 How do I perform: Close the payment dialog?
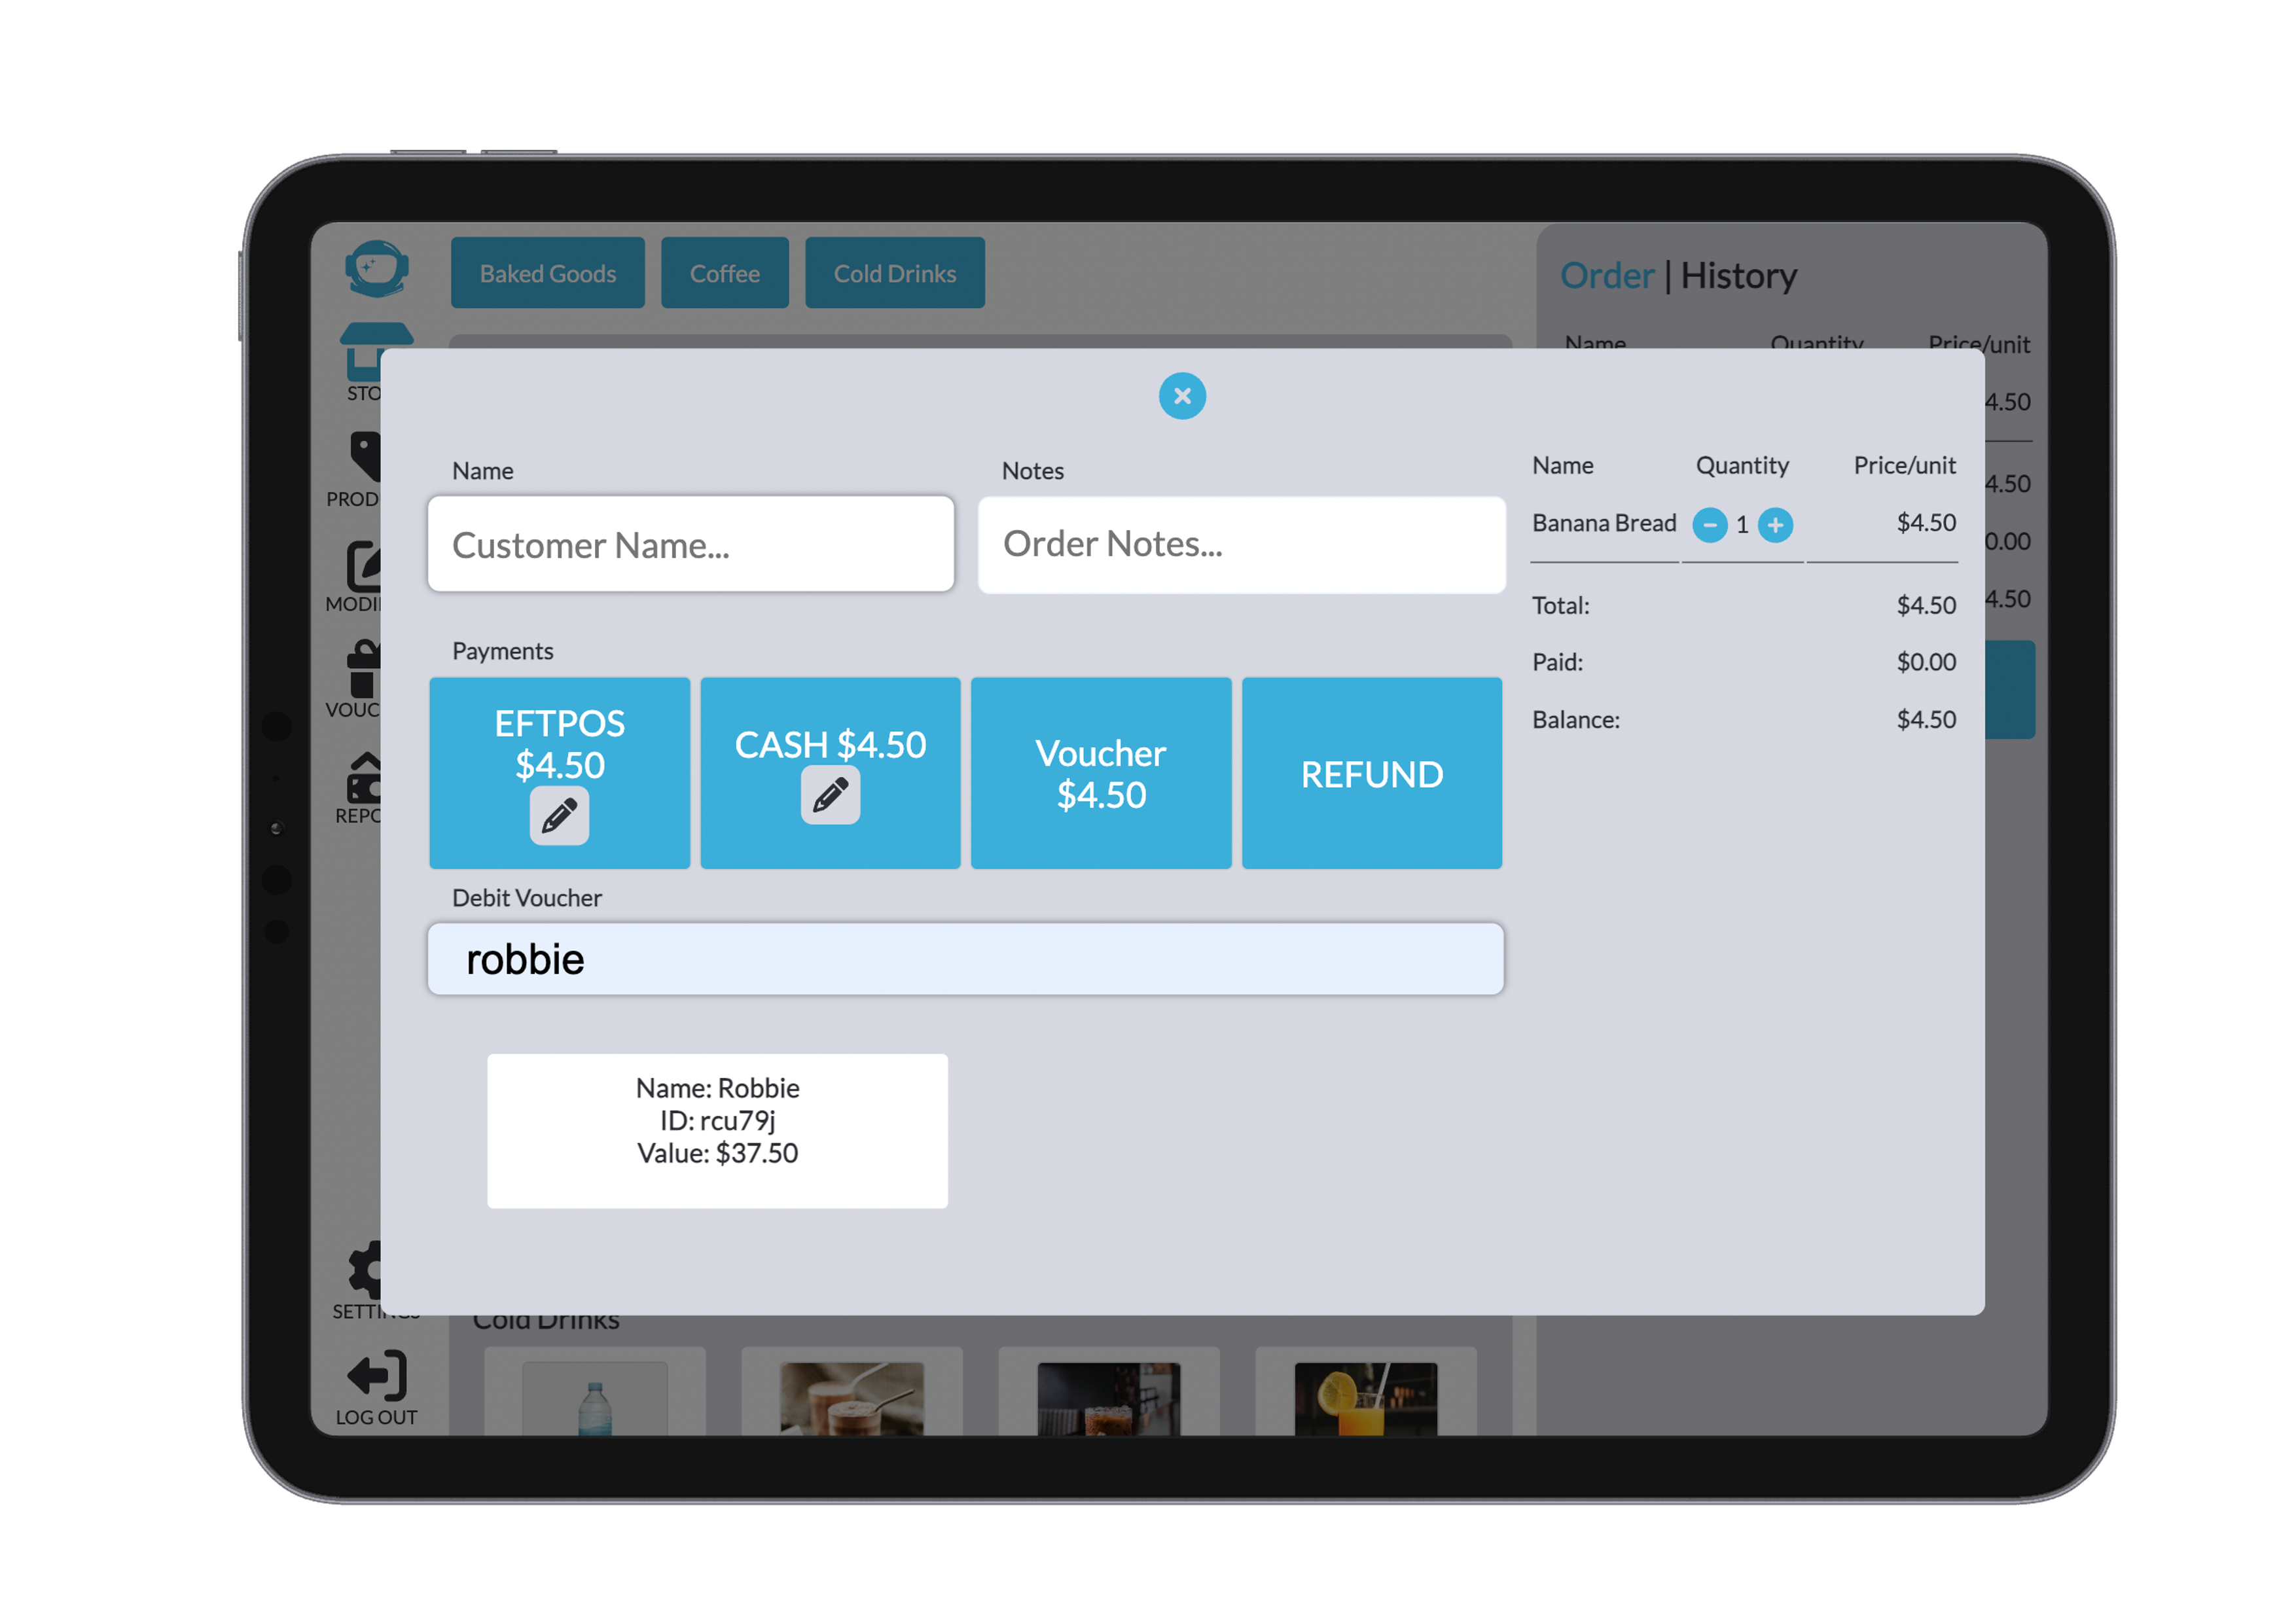click(1182, 396)
